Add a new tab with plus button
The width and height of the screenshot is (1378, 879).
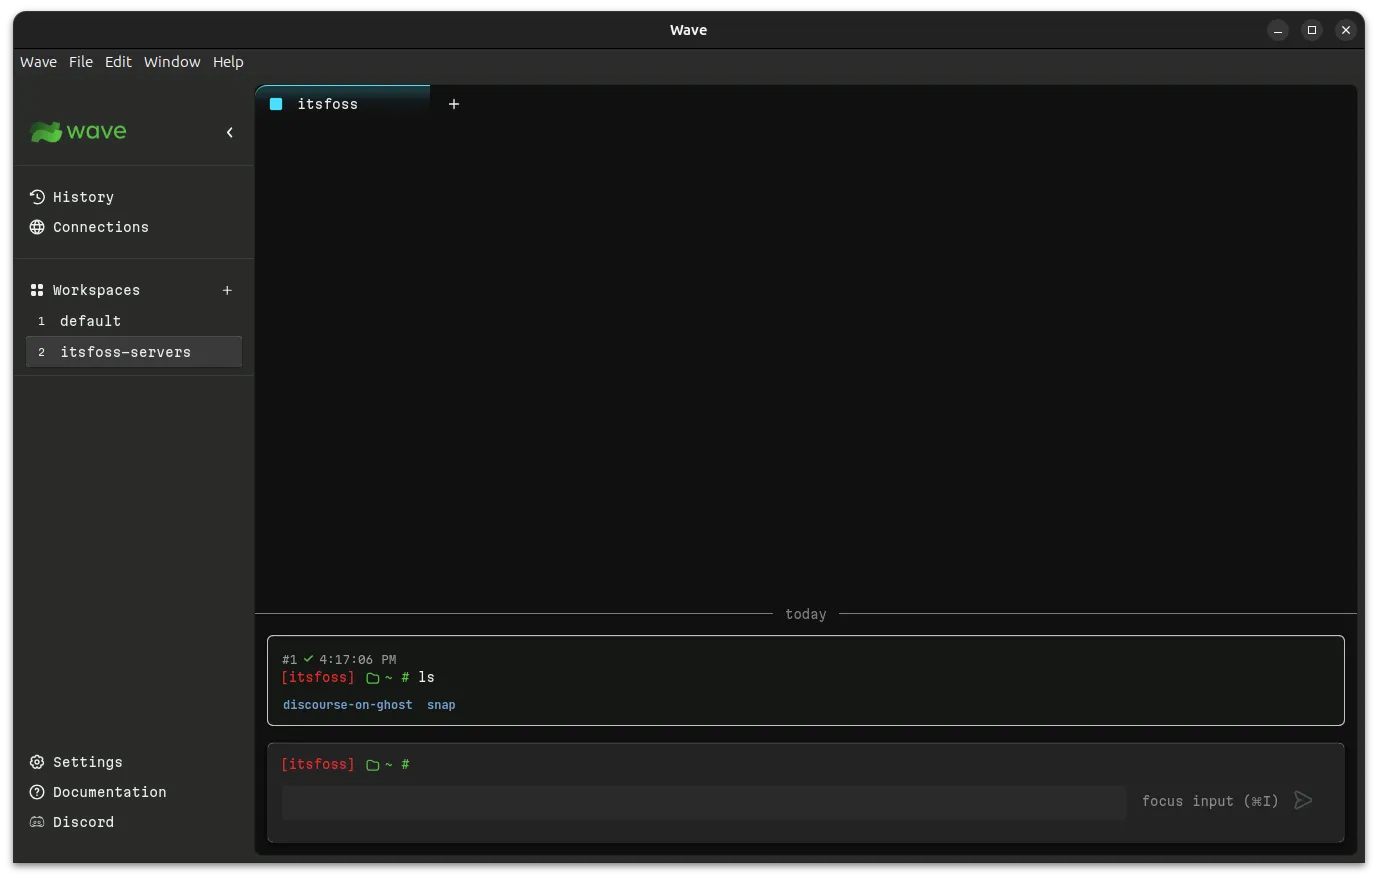454,104
